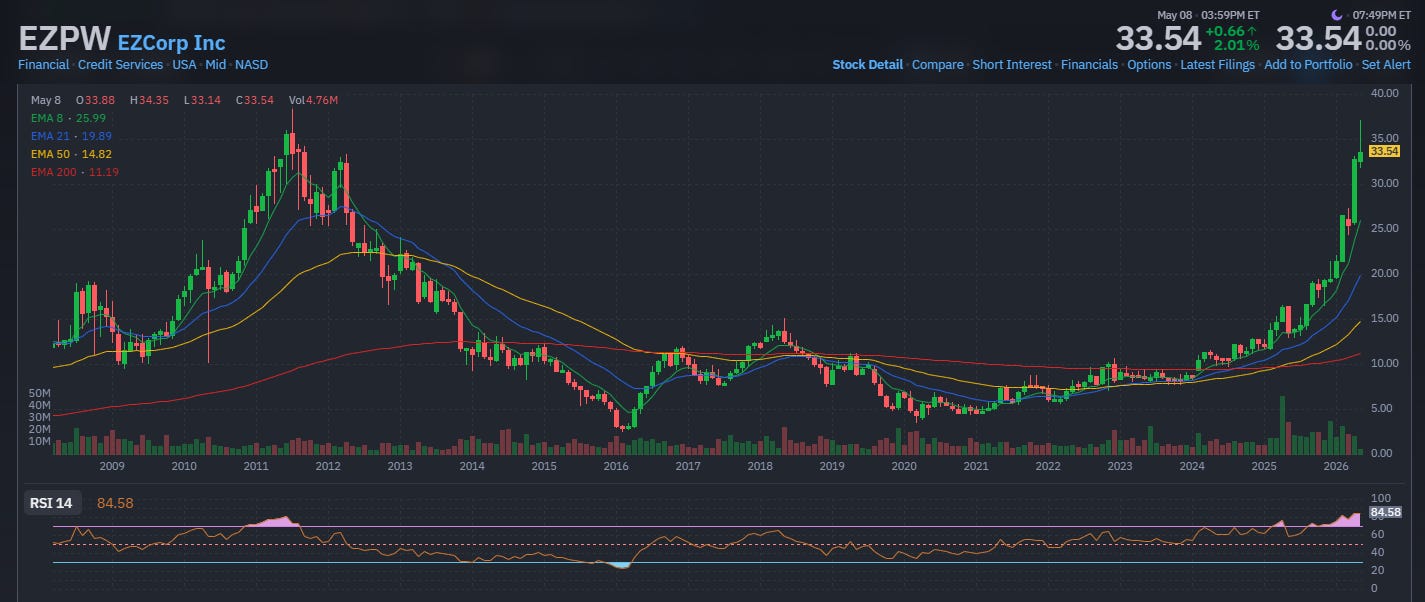Open the Latest Filings link

[x=1217, y=64]
